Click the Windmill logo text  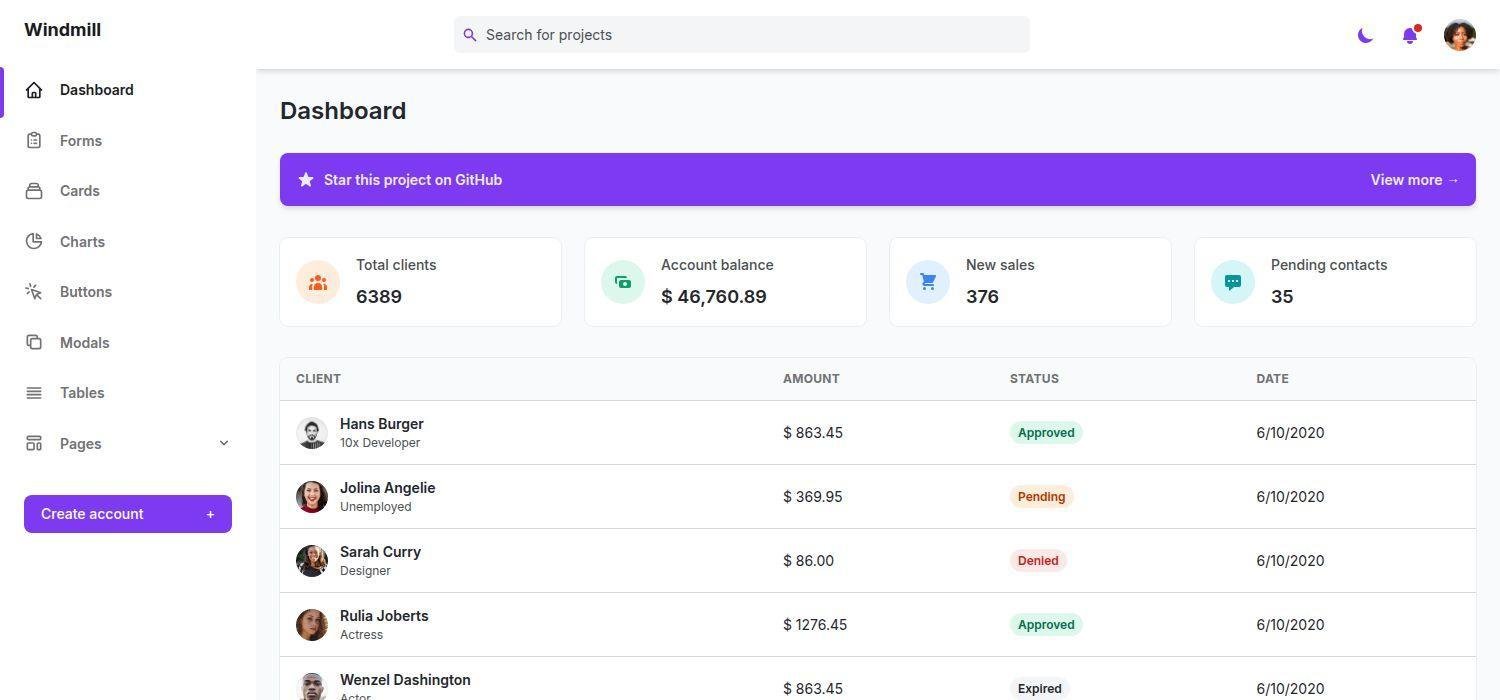pyautogui.click(x=62, y=30)
